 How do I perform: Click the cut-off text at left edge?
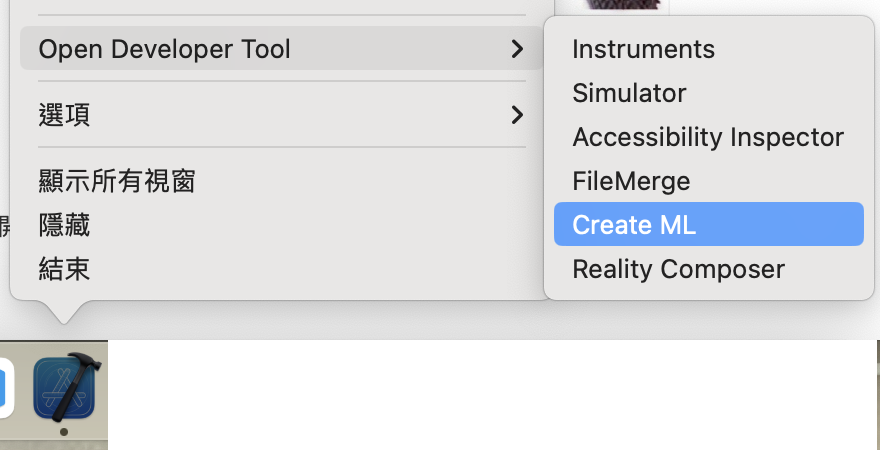[x=4, y=226]
